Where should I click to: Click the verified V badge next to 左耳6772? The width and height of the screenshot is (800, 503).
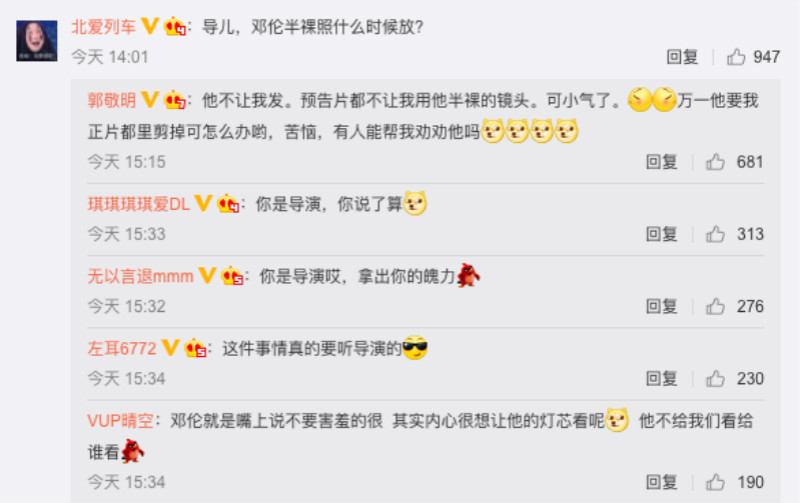(x=170, y=347)
